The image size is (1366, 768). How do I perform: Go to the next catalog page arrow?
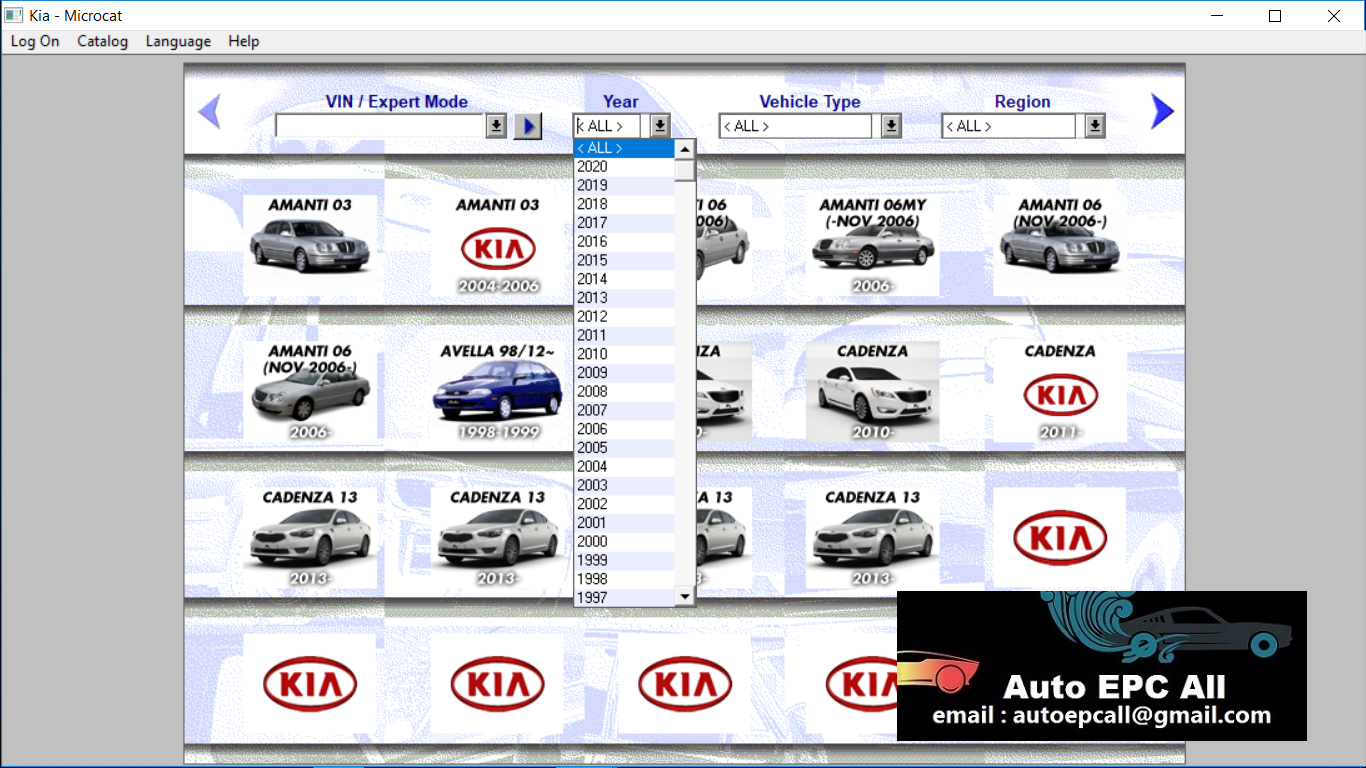coord(1162,112)
